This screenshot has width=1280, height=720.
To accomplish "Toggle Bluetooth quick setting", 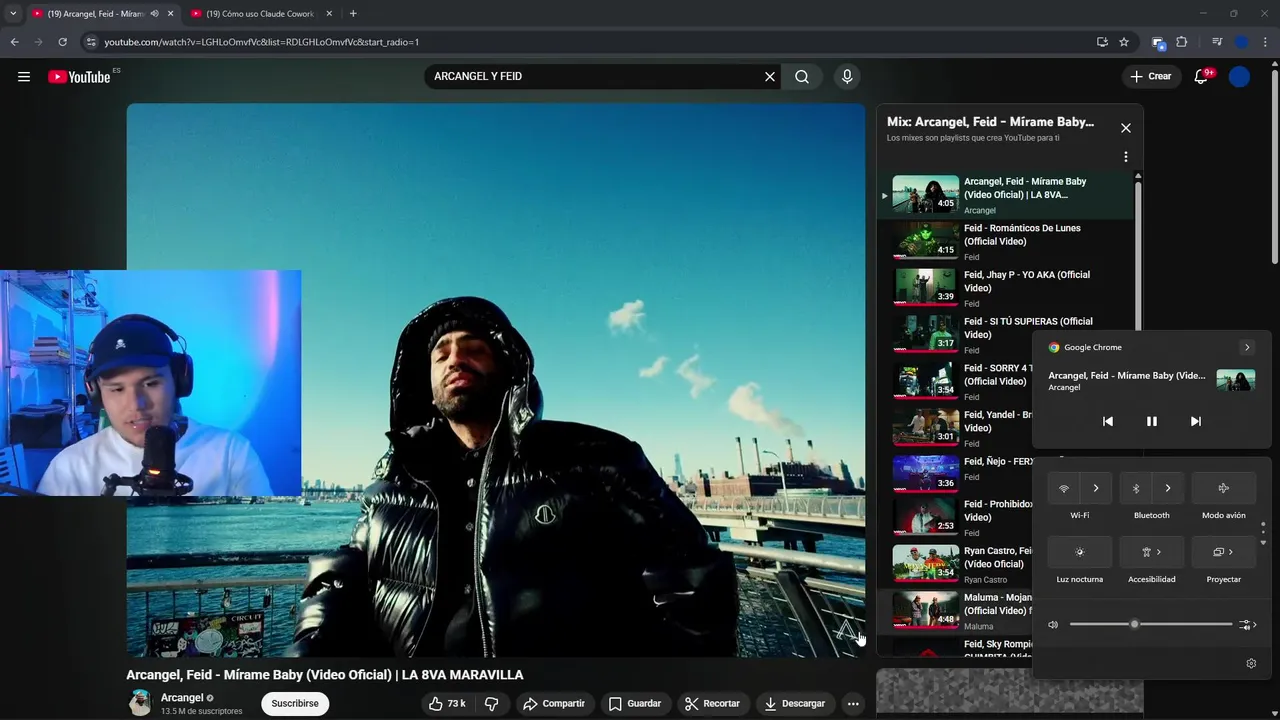I will (x=1136, y=489).
